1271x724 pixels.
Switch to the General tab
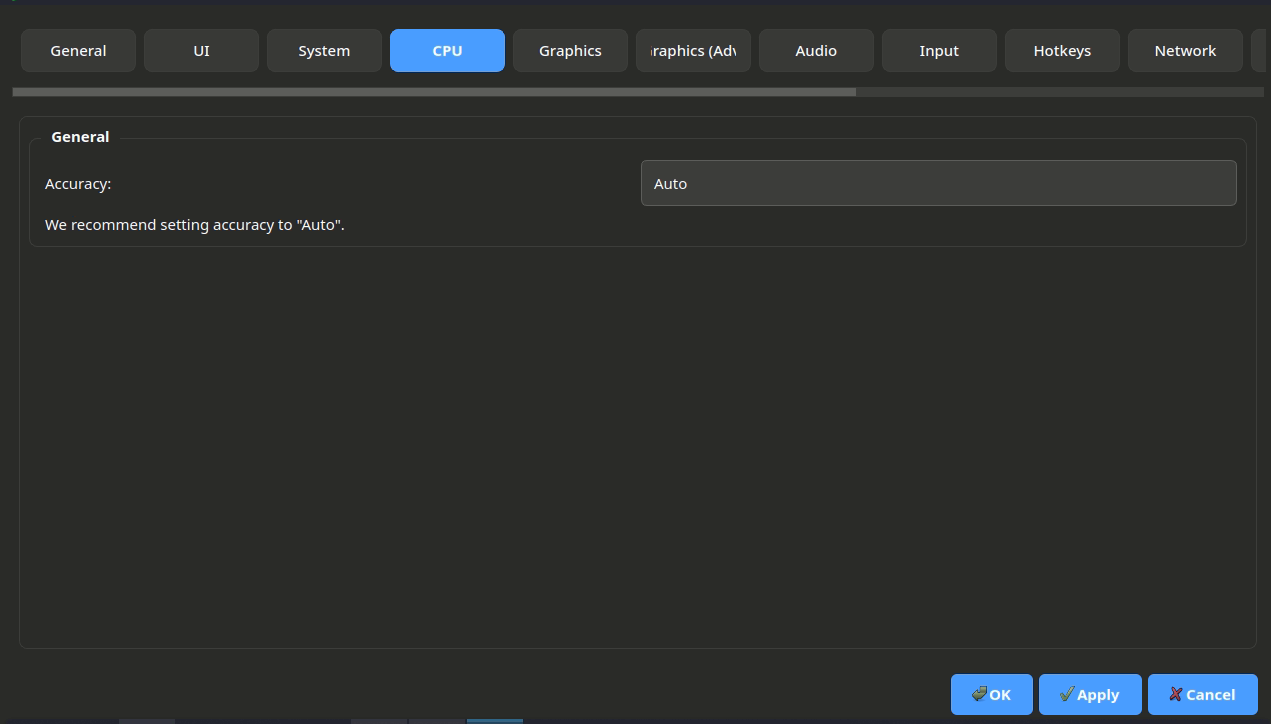click(78, 51)
